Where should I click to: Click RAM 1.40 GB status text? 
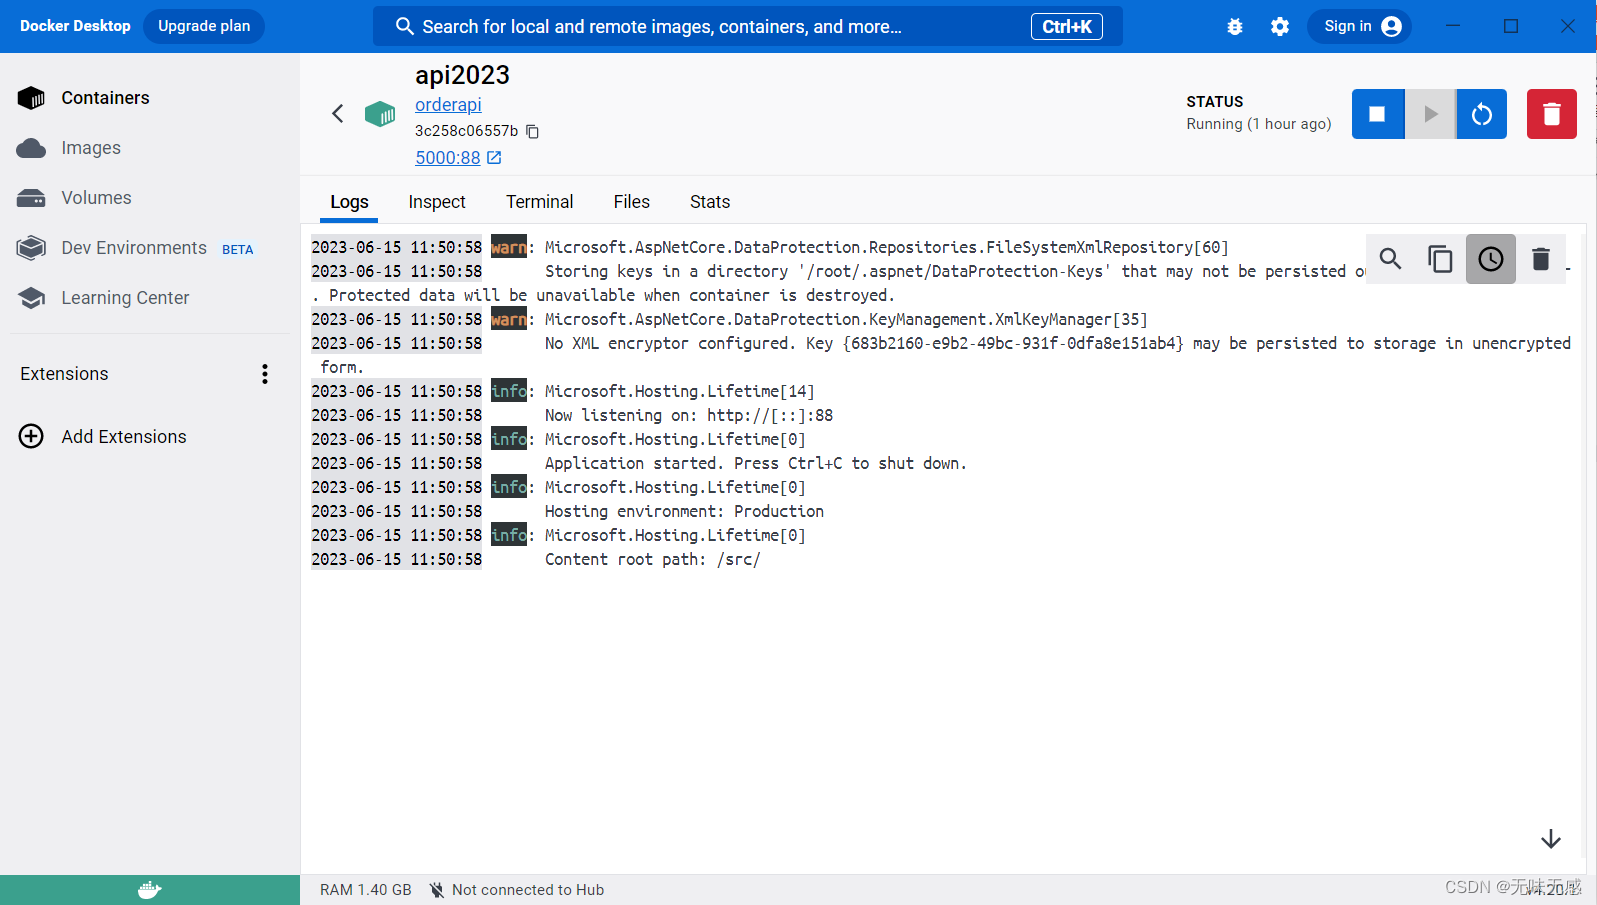pyautogui.click(x=366, y=890)
